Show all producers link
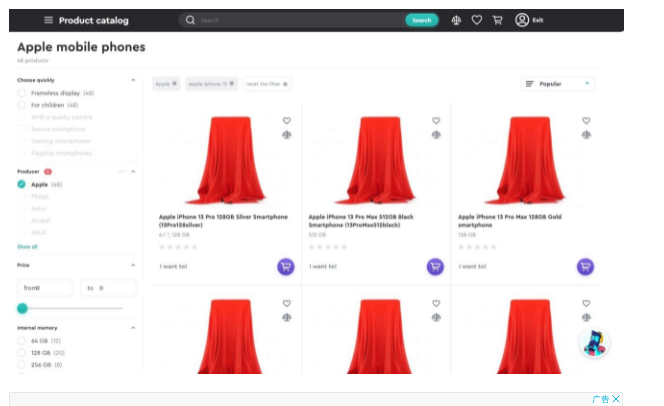Image resolution: width=664 pixels, height=406 pixels. click(27, 246)
